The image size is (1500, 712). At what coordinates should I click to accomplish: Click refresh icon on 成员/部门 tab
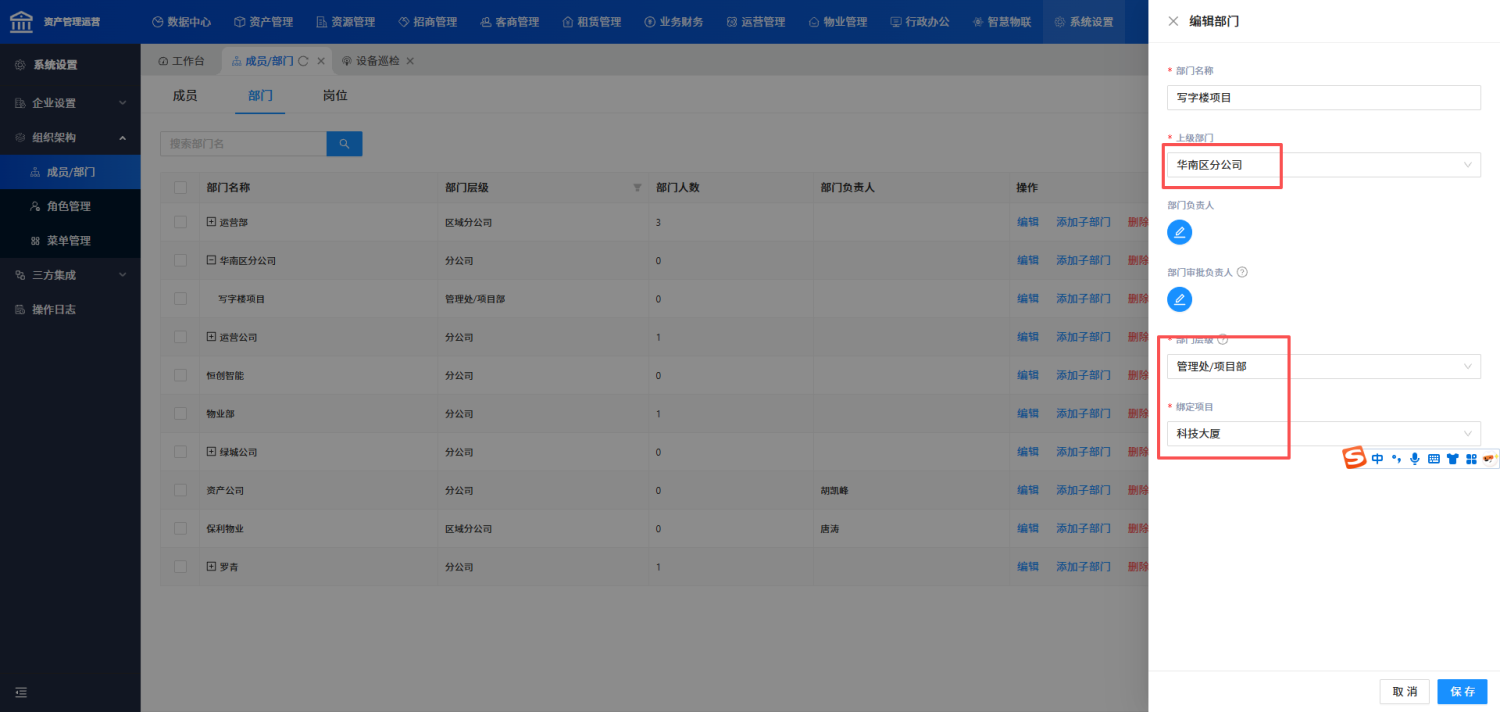tap(303, 61)
